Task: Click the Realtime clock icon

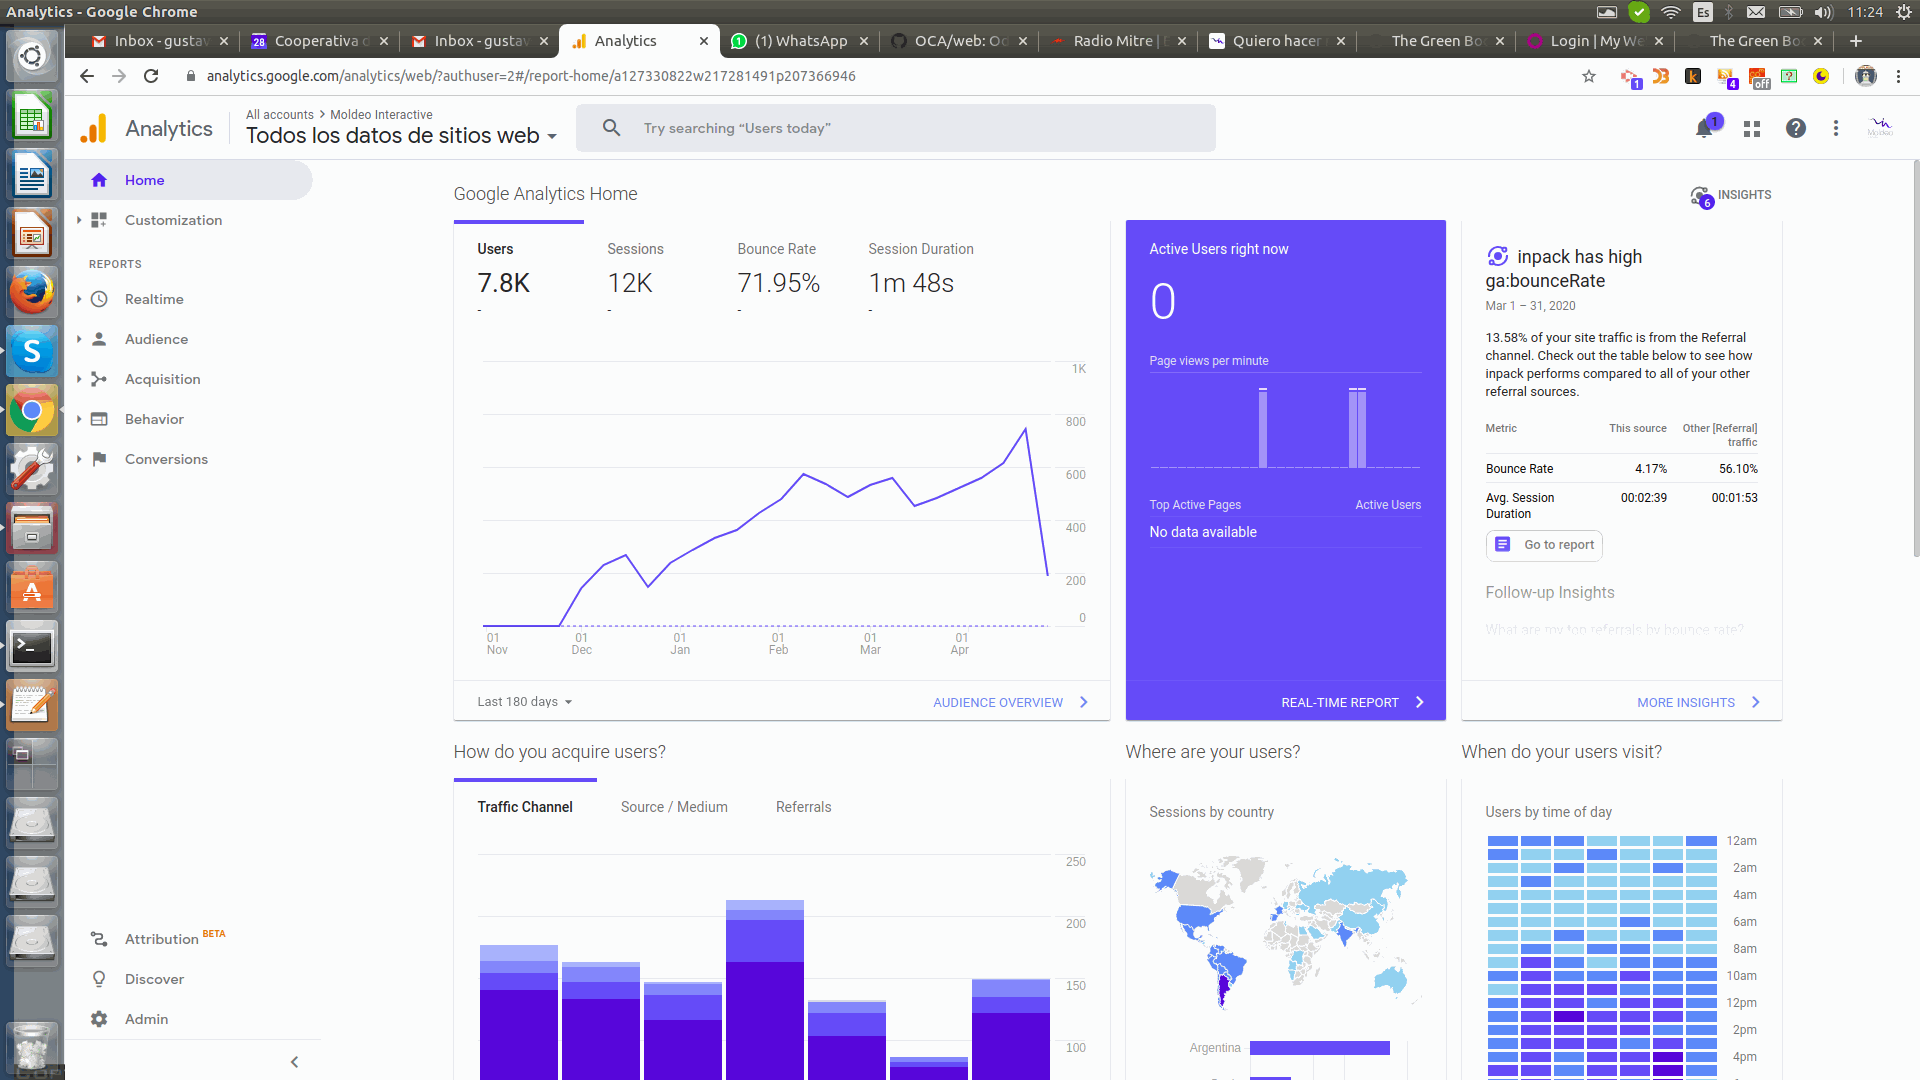Action: click(x=99, y=299)
